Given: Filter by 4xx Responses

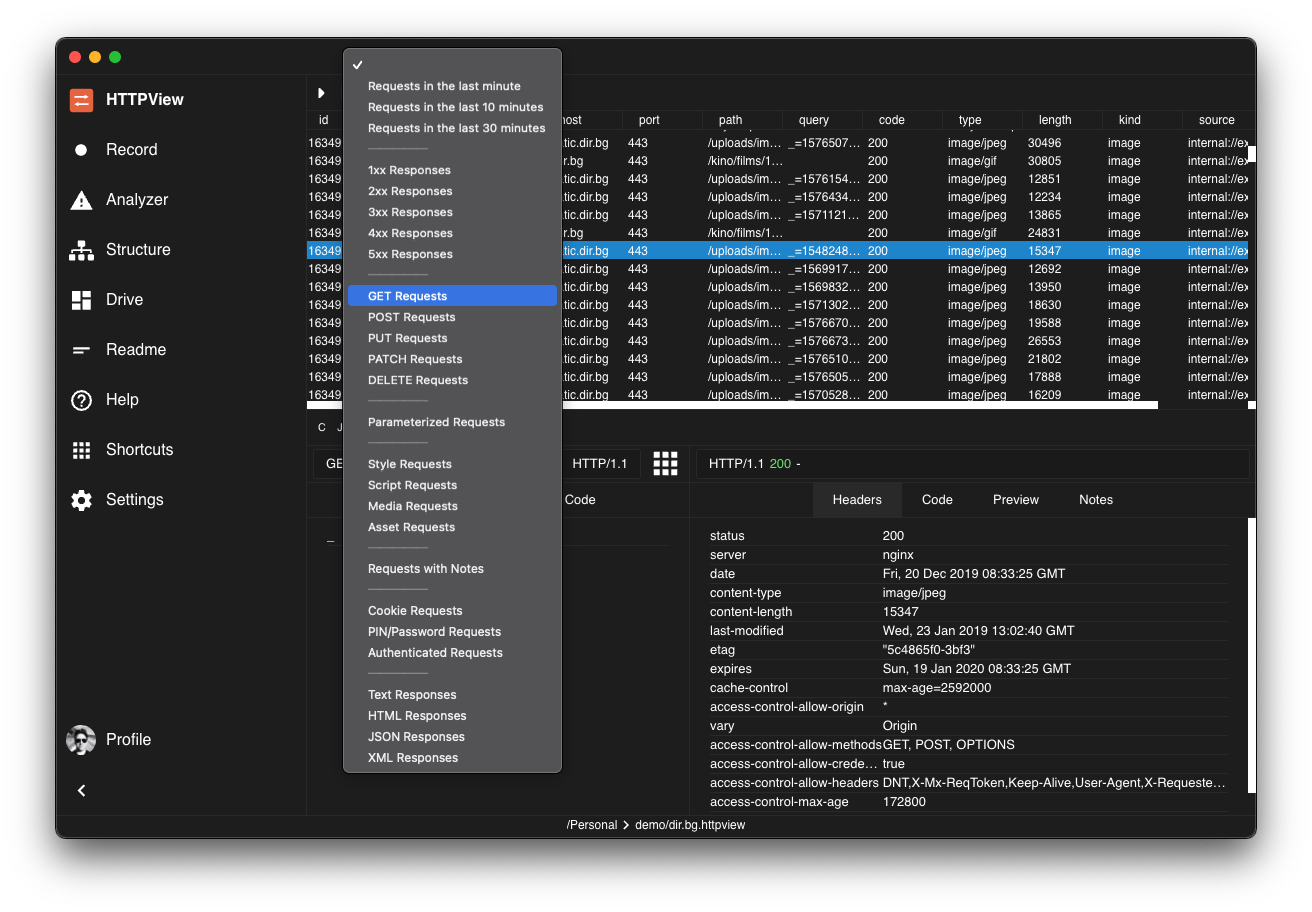Looking at the screenshot, I should click(452, 233).
